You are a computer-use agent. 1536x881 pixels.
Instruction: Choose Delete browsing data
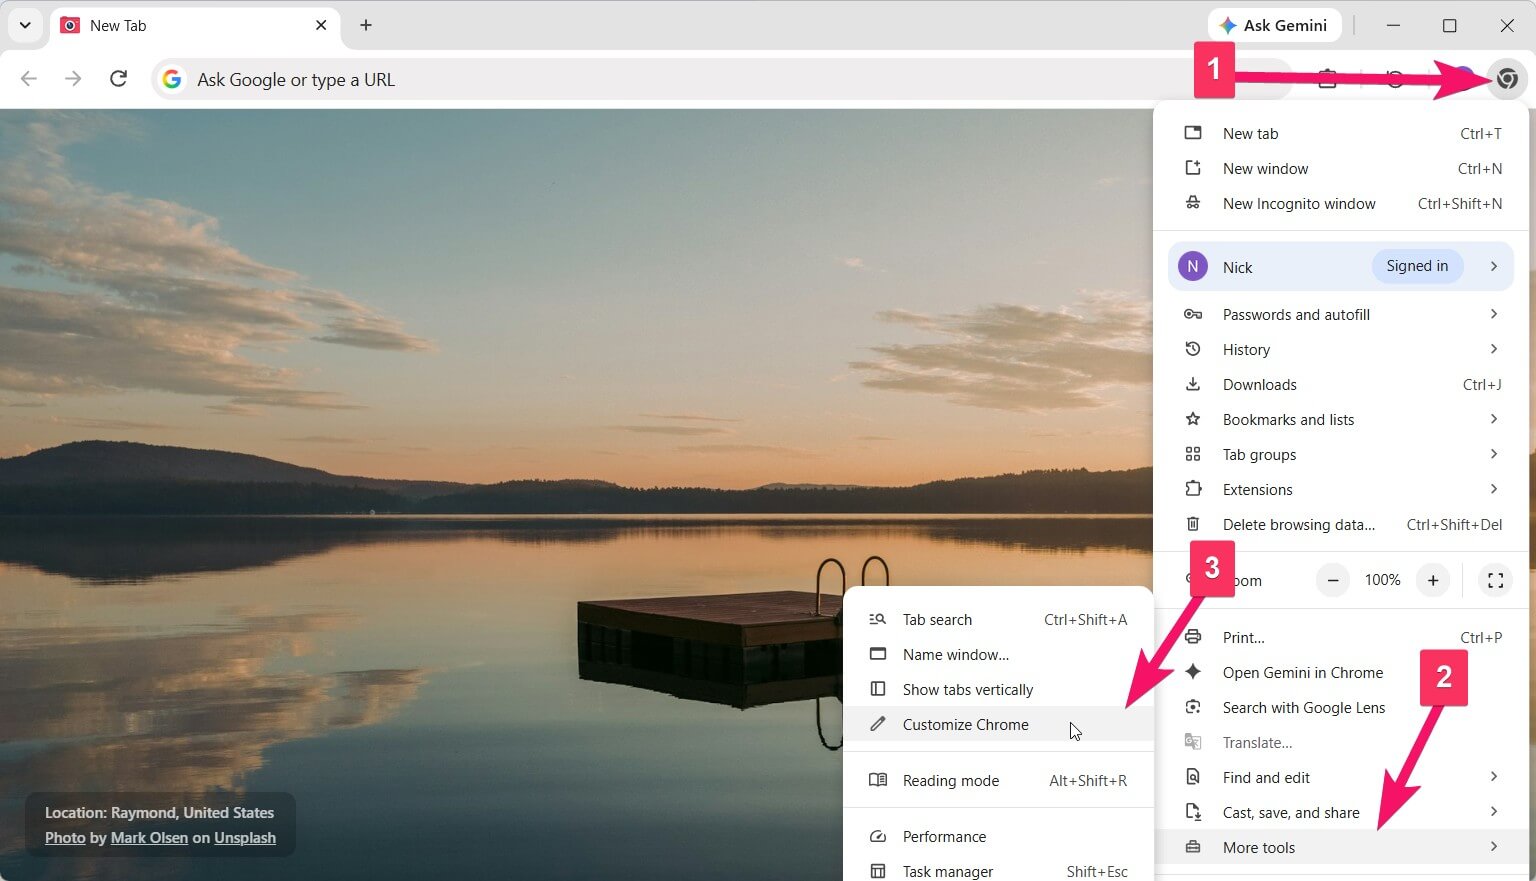tap(1341, 525)
